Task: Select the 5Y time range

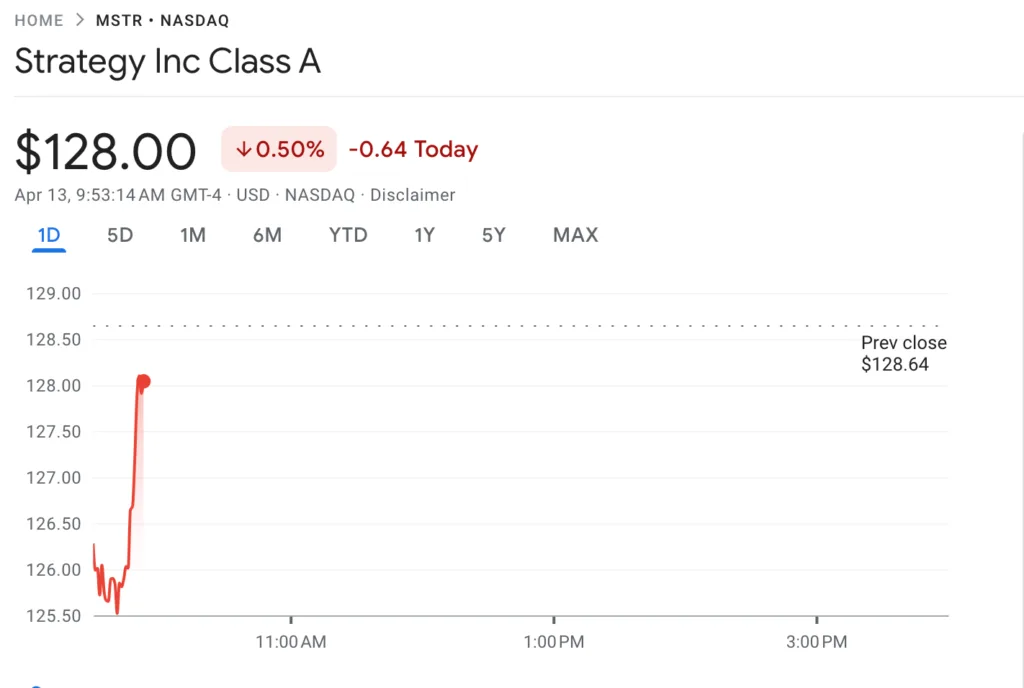Action: coord(493,235)
